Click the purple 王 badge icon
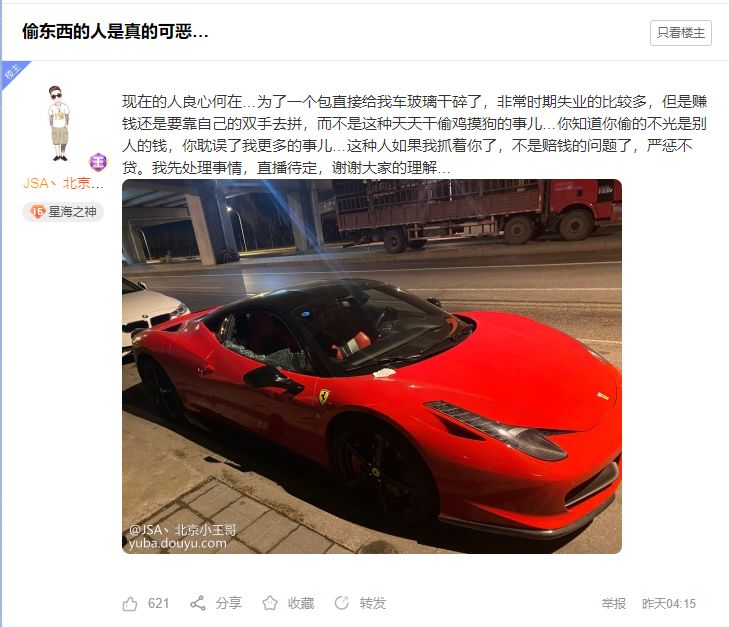729x627 pixels. pos(98,162)
